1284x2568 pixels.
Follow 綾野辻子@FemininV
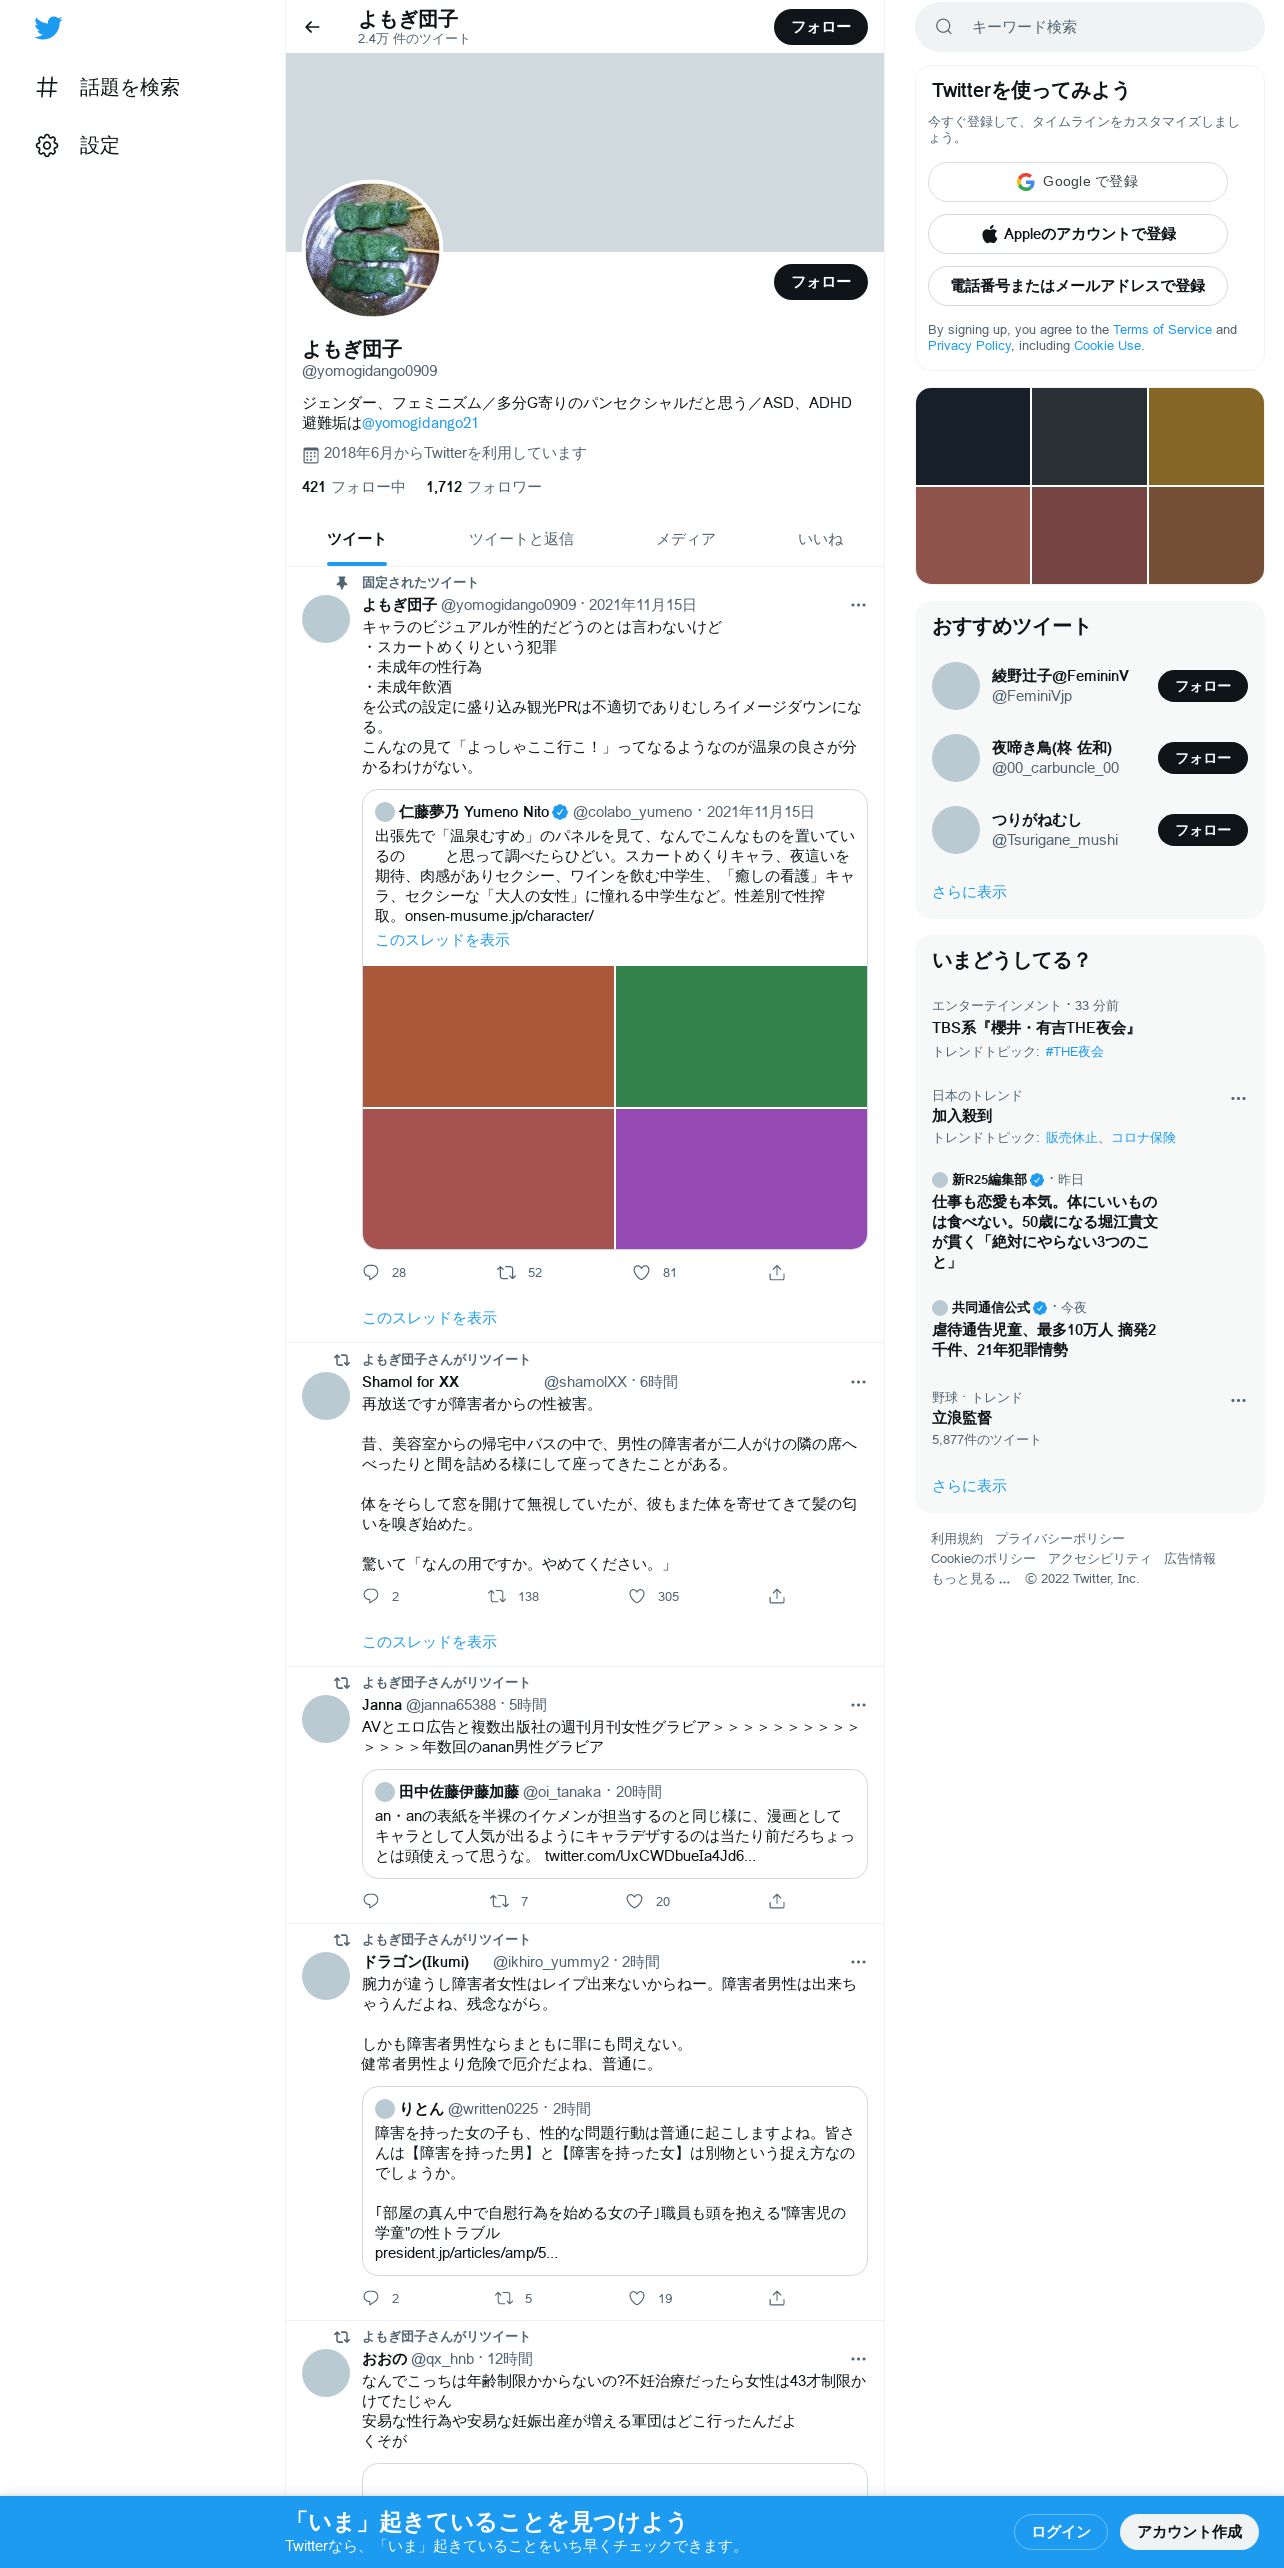(x=1202, y=686)
